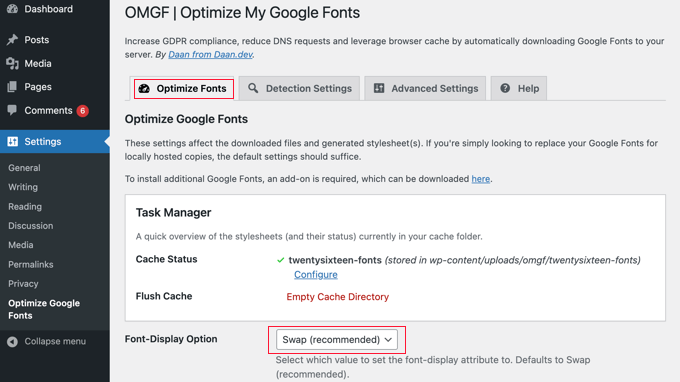Click the Collapse menu arrow icon

[x=13, y=342]
